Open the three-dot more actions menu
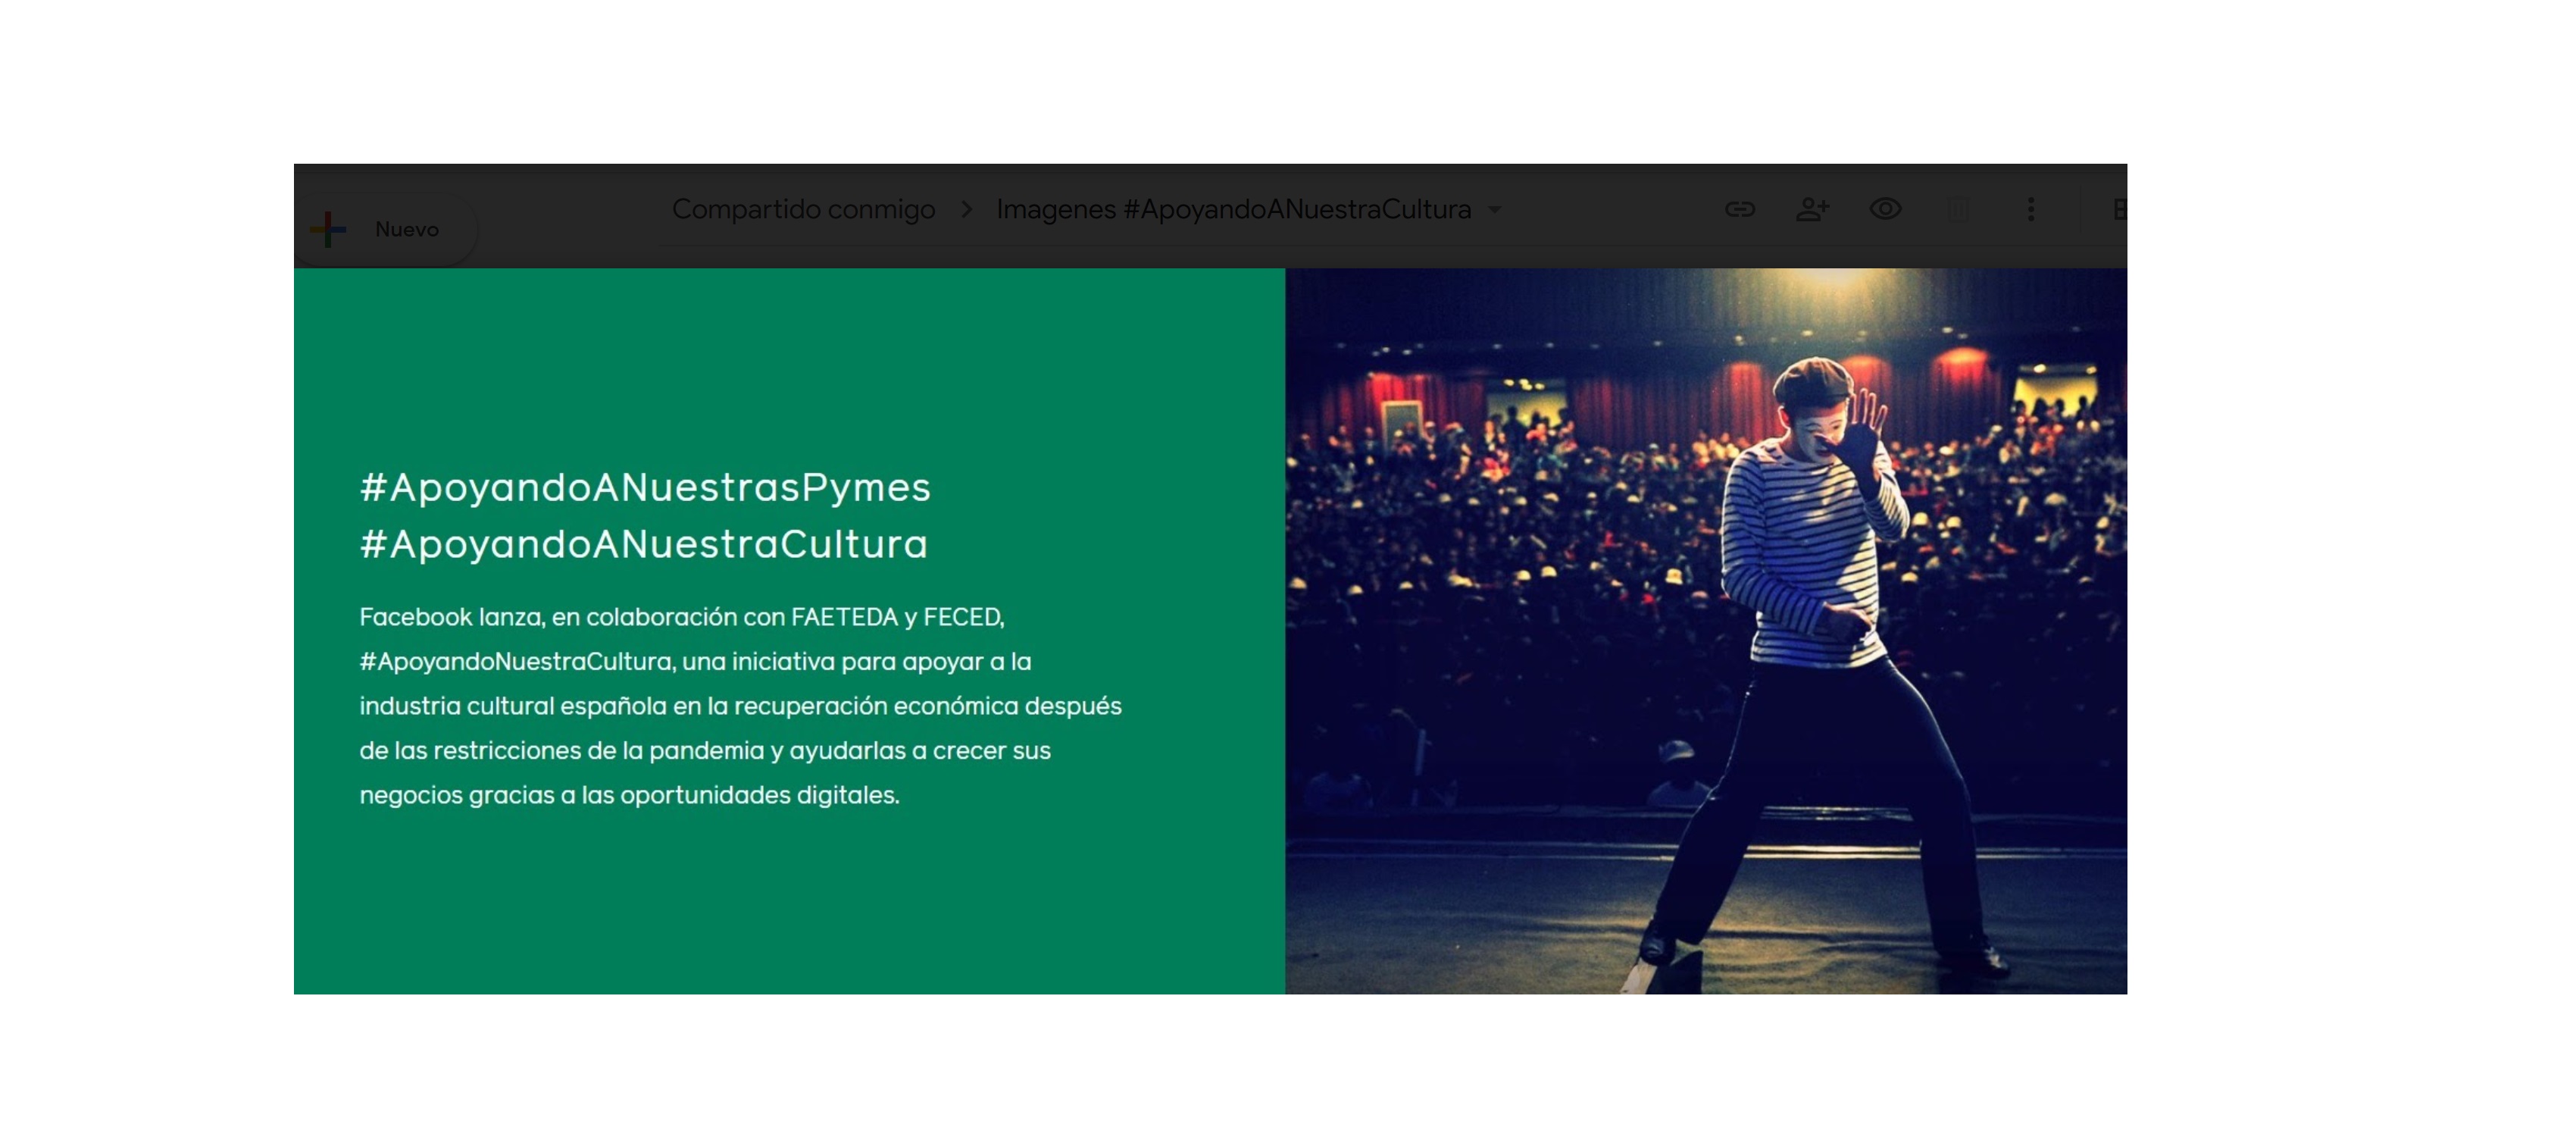 pos(2030,209)
